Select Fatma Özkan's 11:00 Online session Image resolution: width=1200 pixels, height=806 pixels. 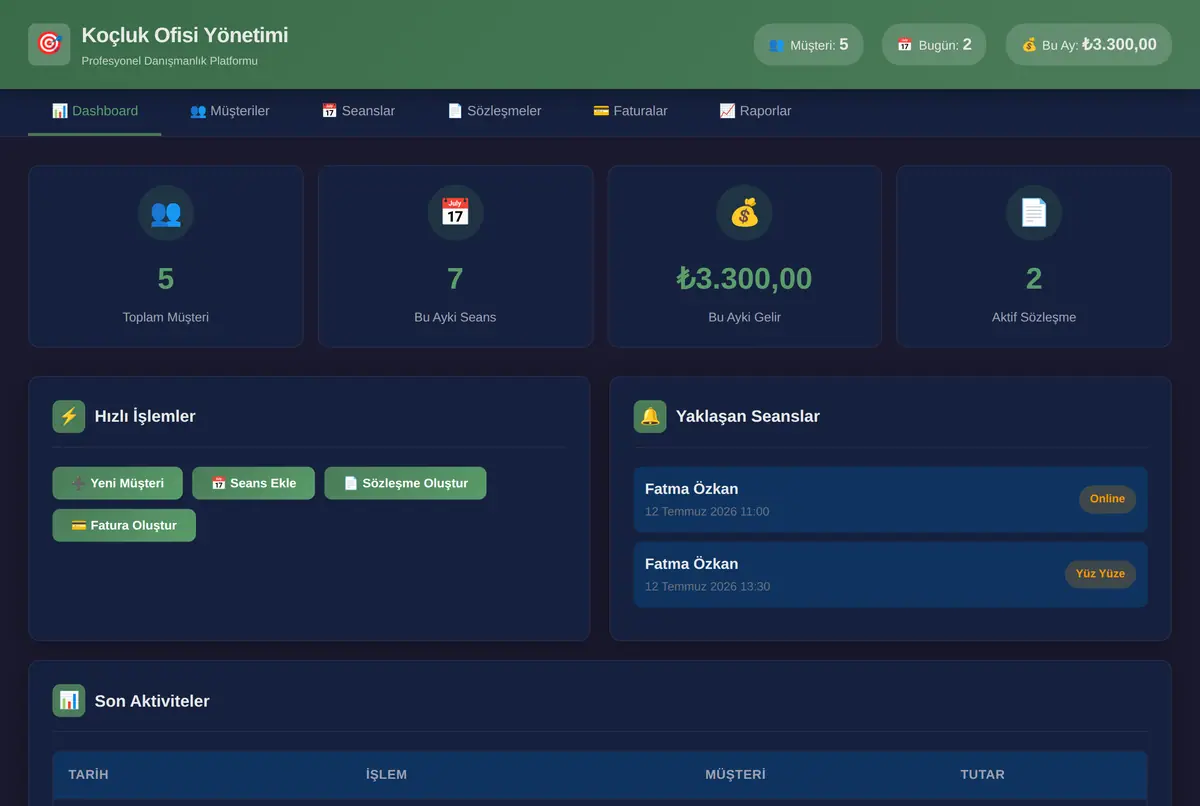(890, 499)
